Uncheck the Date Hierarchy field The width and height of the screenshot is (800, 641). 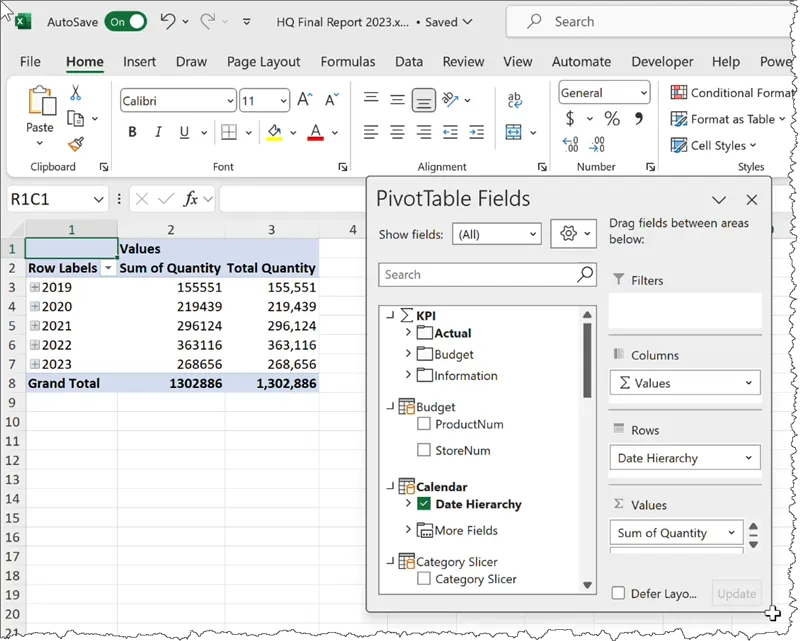pos(424,504)
